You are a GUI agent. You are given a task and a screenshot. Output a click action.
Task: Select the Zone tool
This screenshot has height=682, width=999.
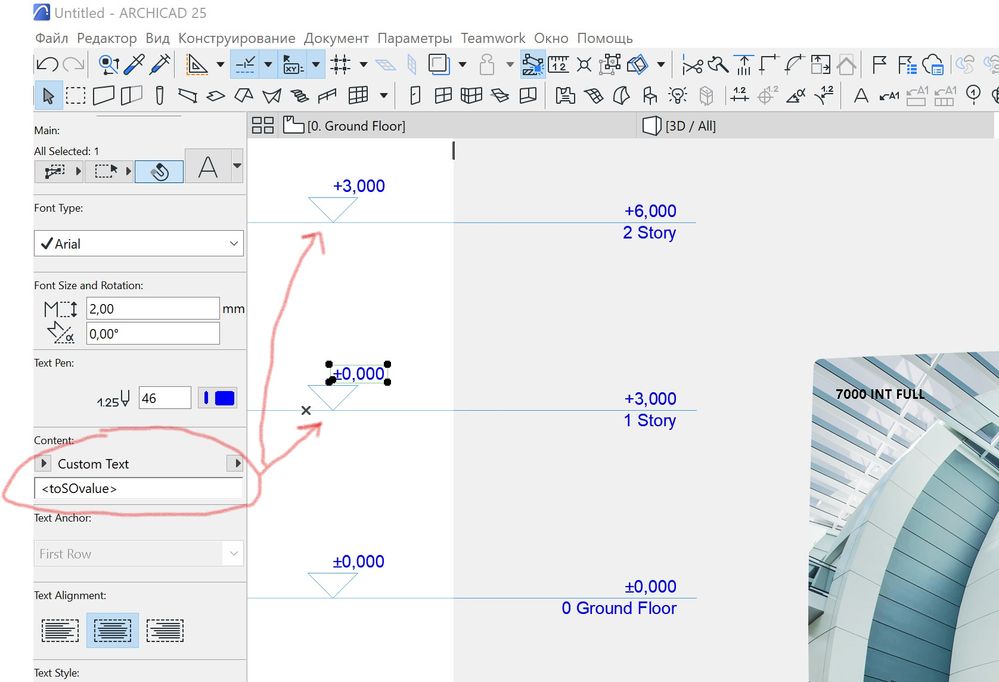click(x=565, y=96)
